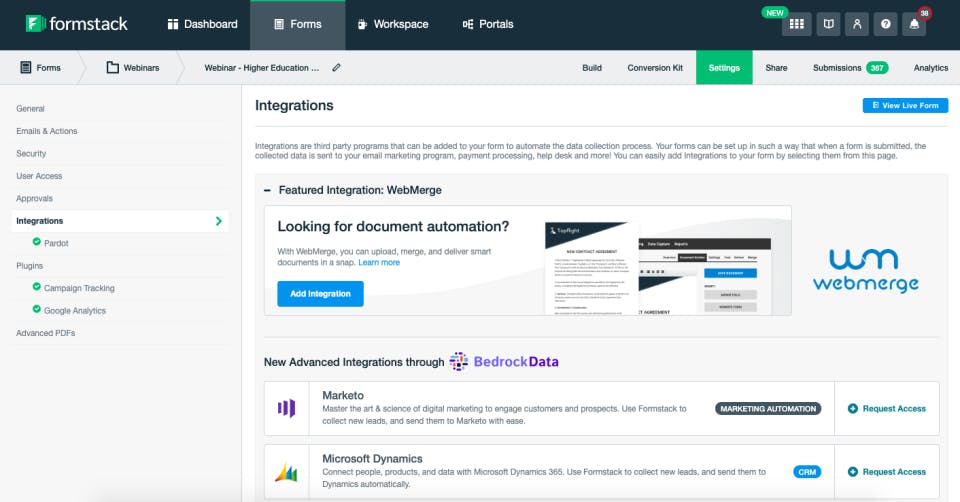
Task: Open Approvals settings
Action: tap(34, 198)
